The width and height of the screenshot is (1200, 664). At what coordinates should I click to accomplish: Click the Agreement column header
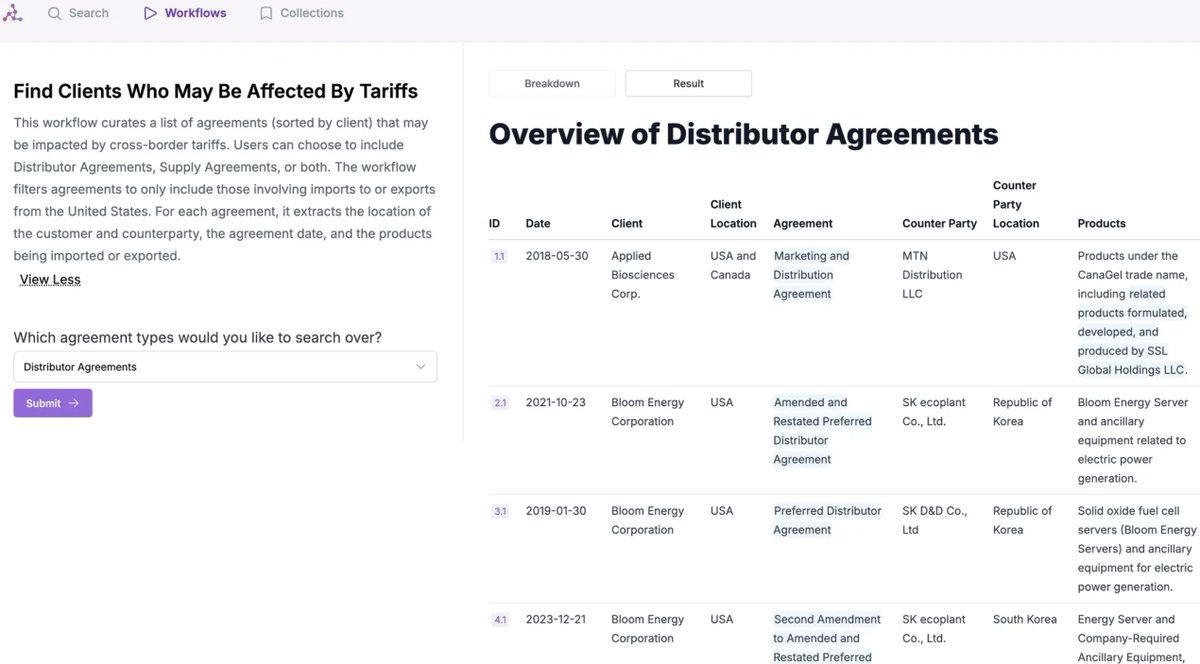[x=803, y=223]
